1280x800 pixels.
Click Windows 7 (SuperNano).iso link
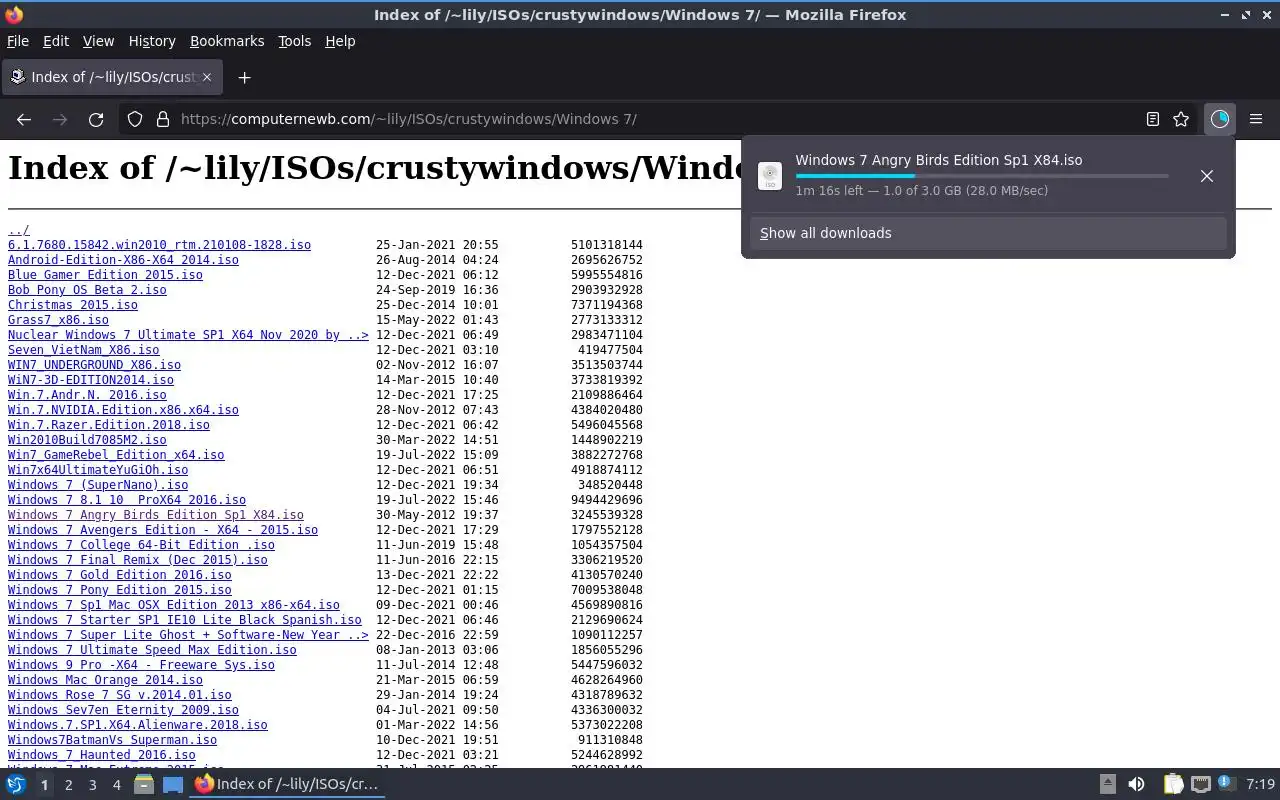(98, 485)
